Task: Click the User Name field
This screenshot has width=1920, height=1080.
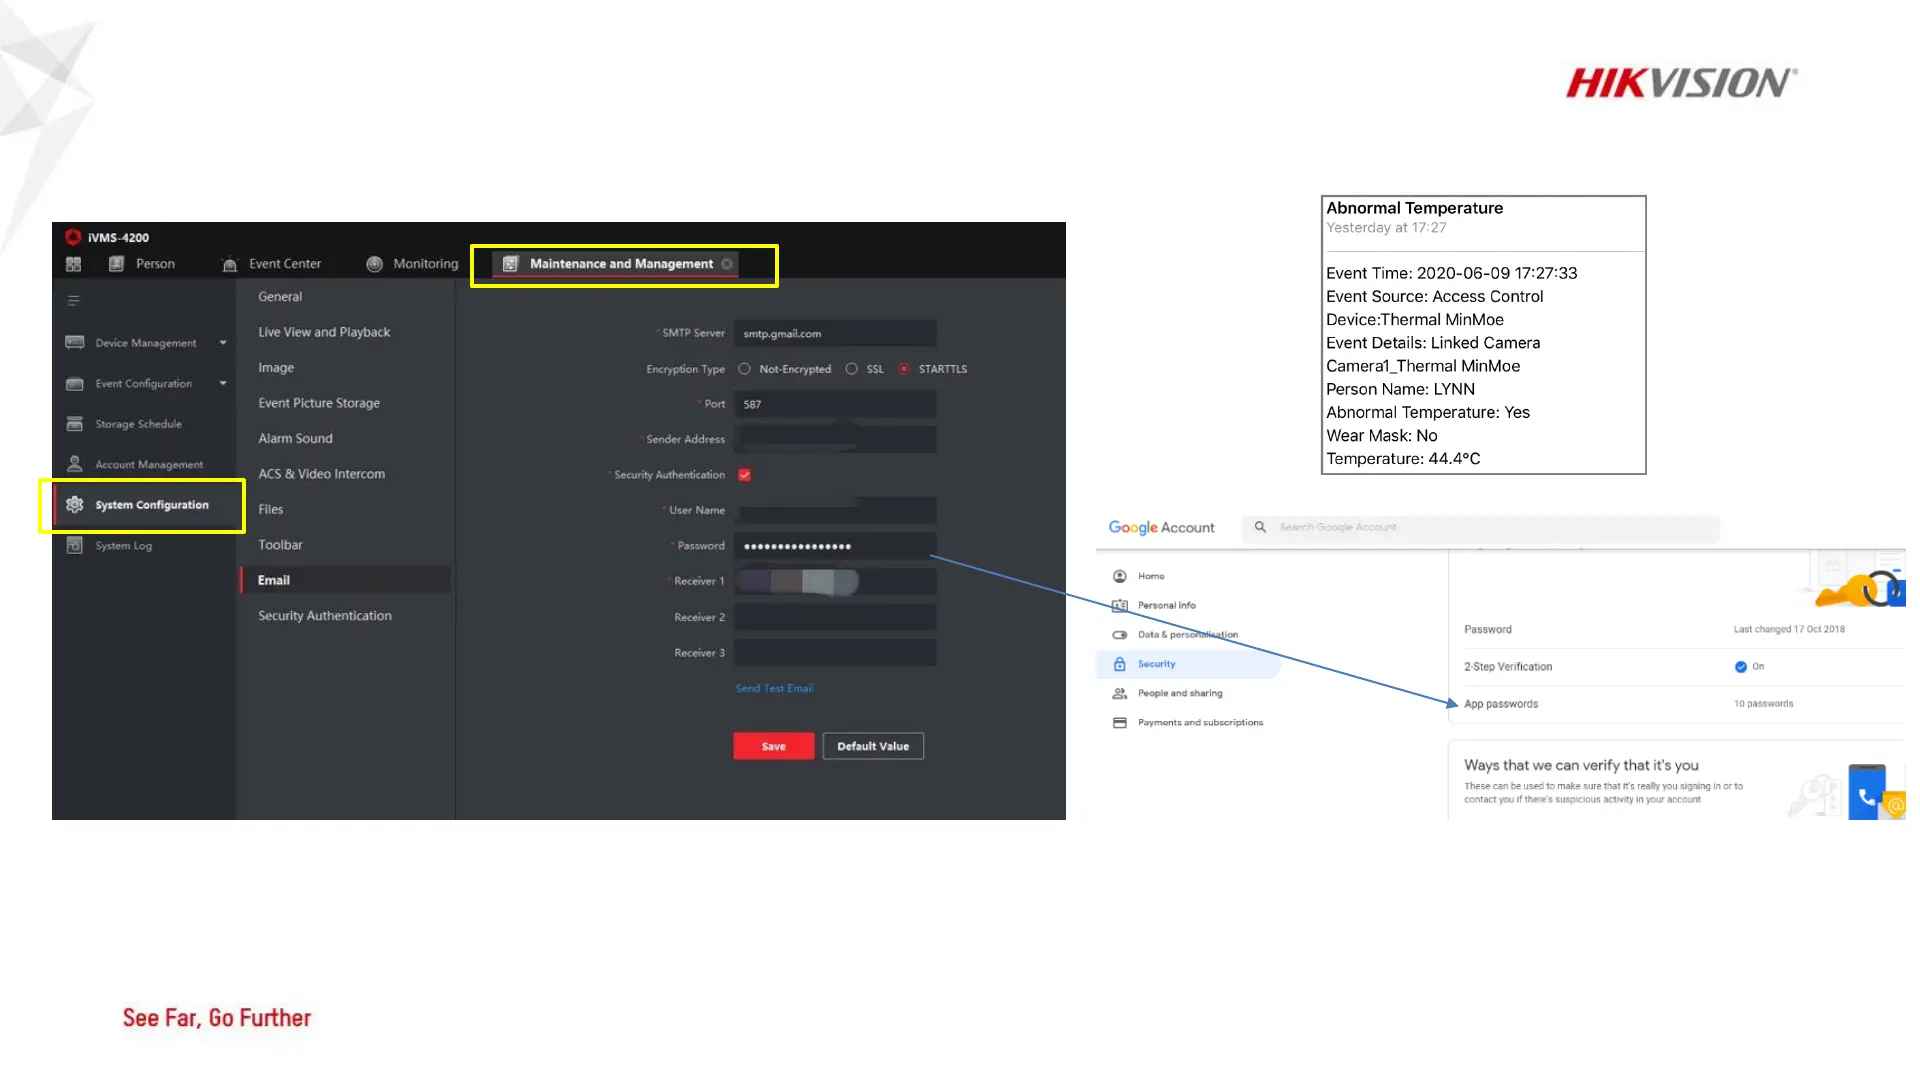Action: tap(835, 510)
